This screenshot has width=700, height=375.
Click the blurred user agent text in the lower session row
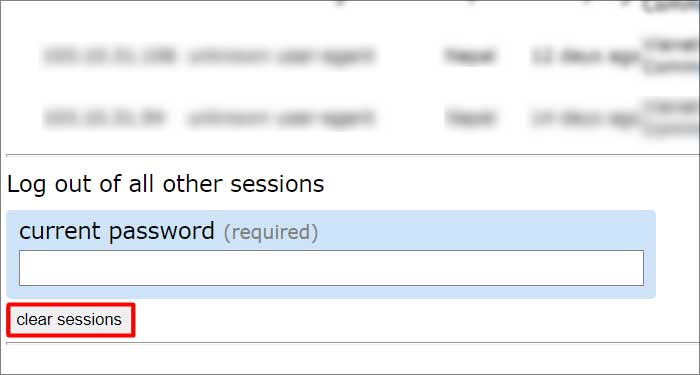pos(280,118)
